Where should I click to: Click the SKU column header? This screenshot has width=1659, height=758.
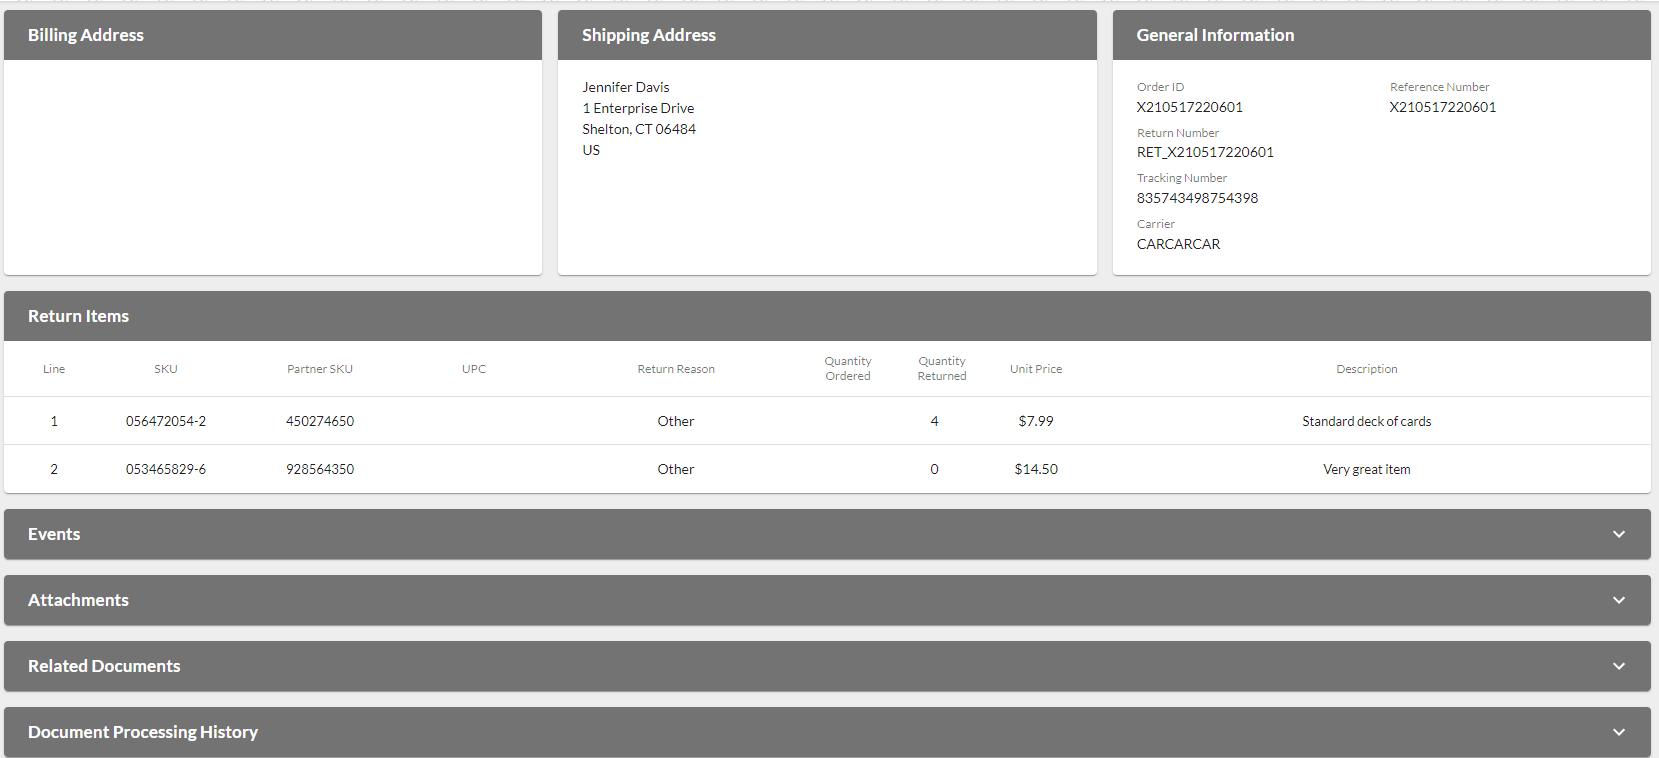pos(166,369)
